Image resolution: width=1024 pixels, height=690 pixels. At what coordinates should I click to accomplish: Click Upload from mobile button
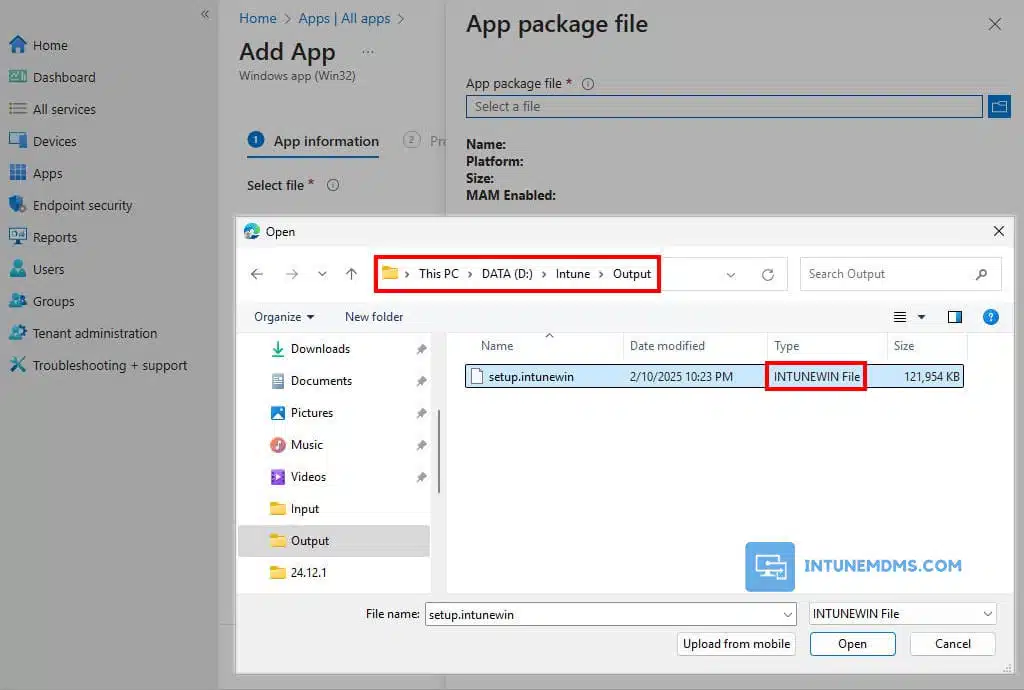[736, 644]
